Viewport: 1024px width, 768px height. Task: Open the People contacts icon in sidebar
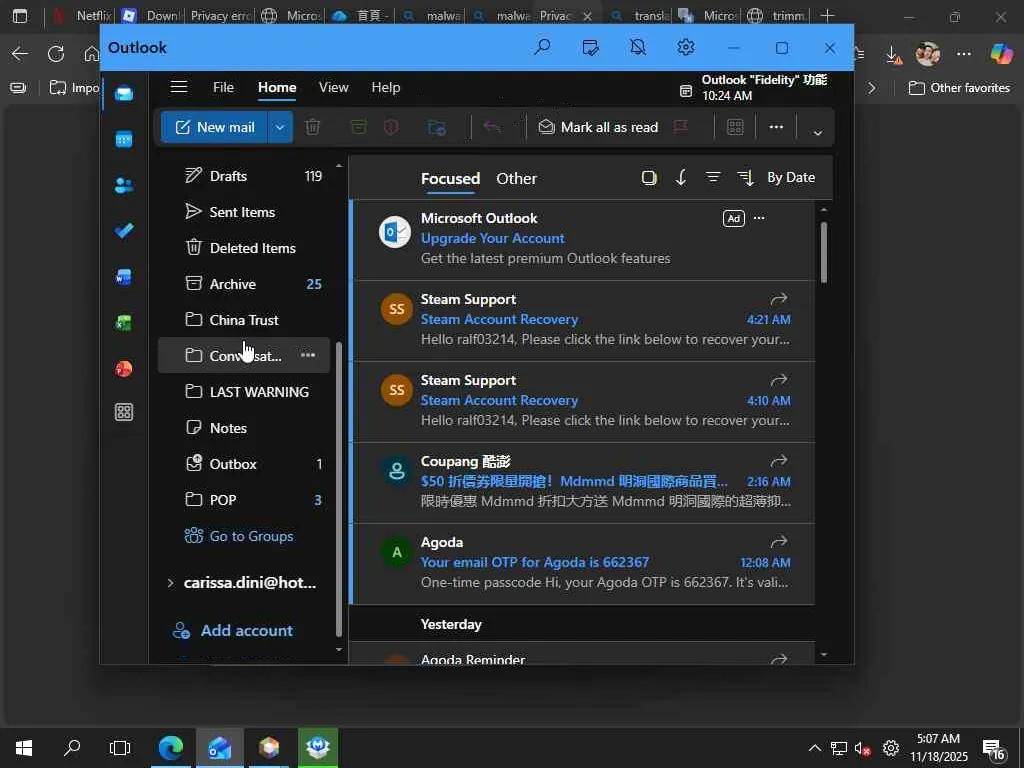(123, 185)
